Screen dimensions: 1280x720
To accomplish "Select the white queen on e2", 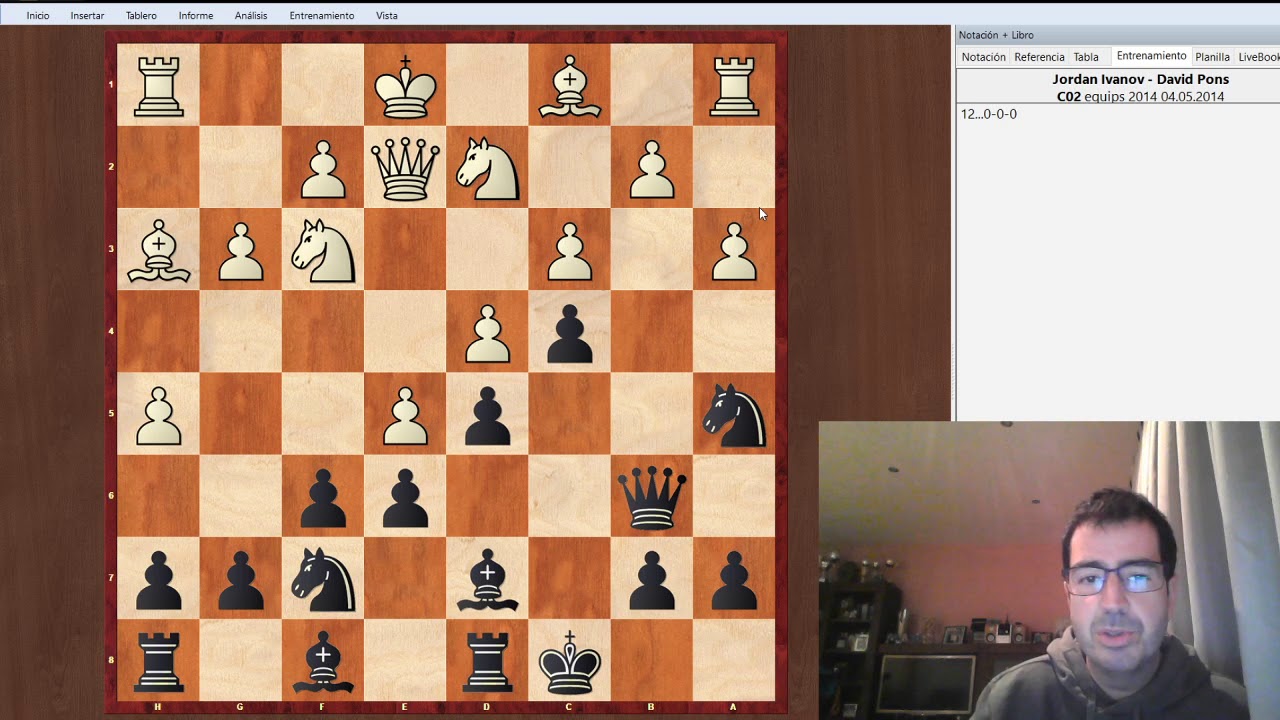I will [405, 168].
